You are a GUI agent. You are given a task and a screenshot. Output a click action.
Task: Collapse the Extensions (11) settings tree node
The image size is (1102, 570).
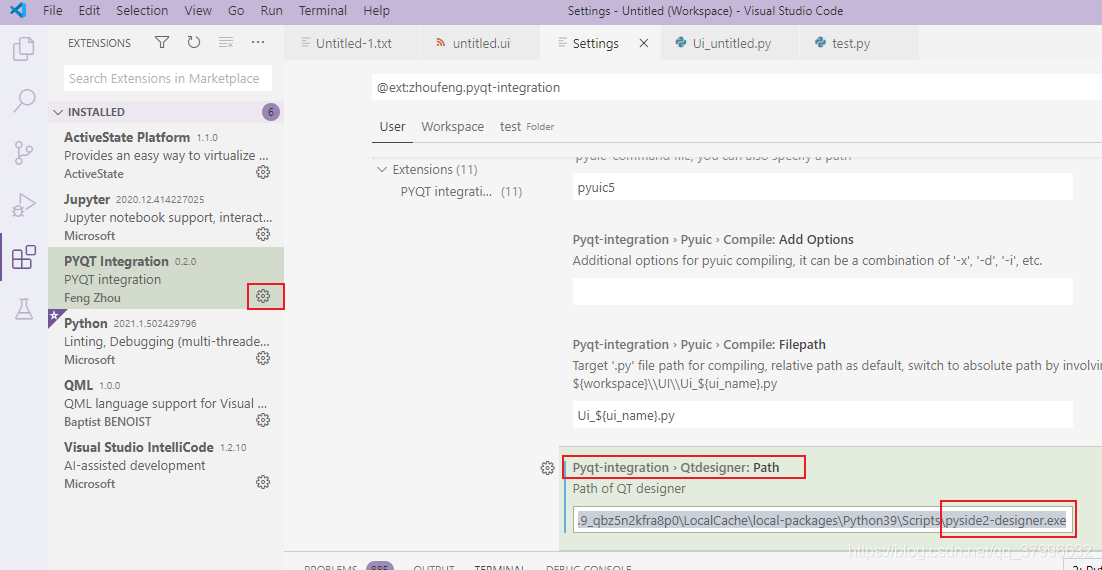click(382, 169)
